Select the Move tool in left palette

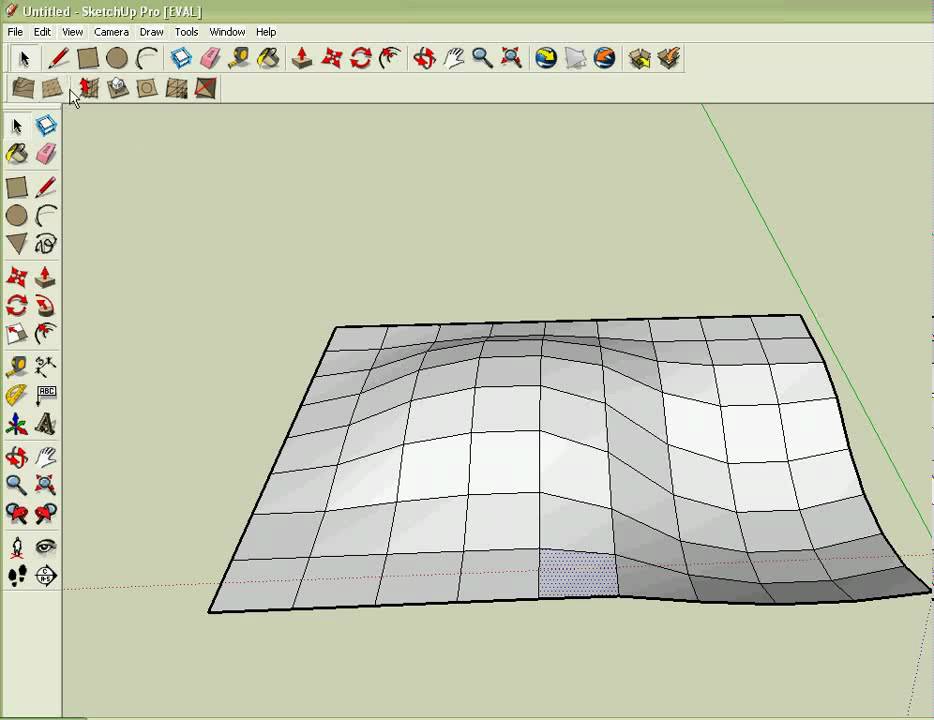pyautogui.click(x=17, y=277)
